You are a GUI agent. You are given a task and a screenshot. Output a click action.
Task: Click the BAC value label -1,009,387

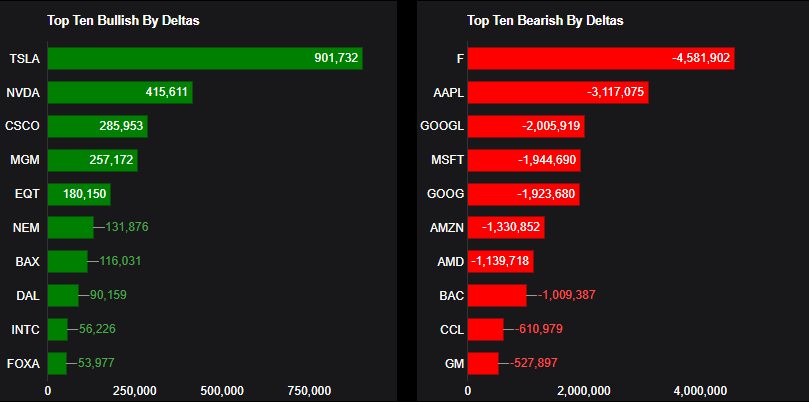568,295
